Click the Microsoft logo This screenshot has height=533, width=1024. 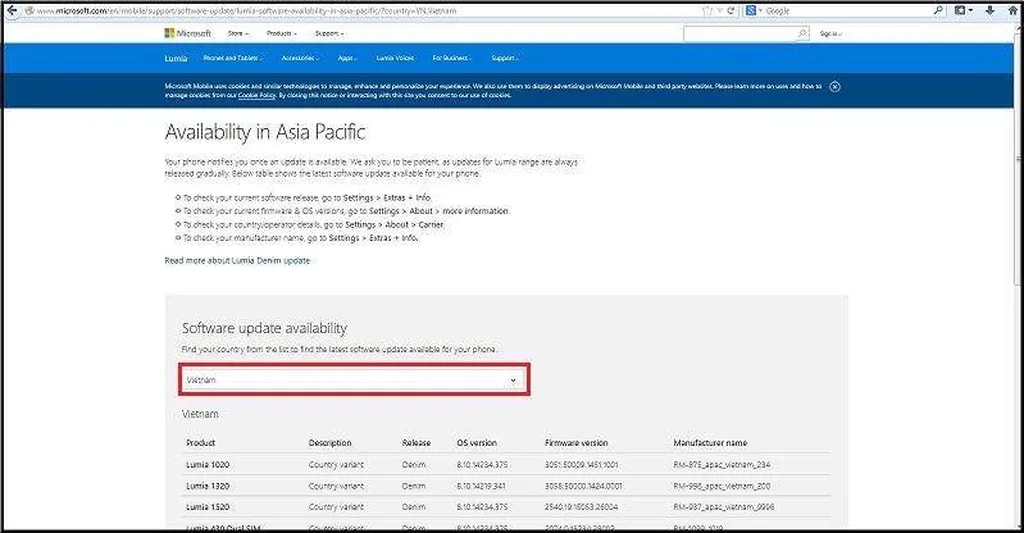click(186, 33)
